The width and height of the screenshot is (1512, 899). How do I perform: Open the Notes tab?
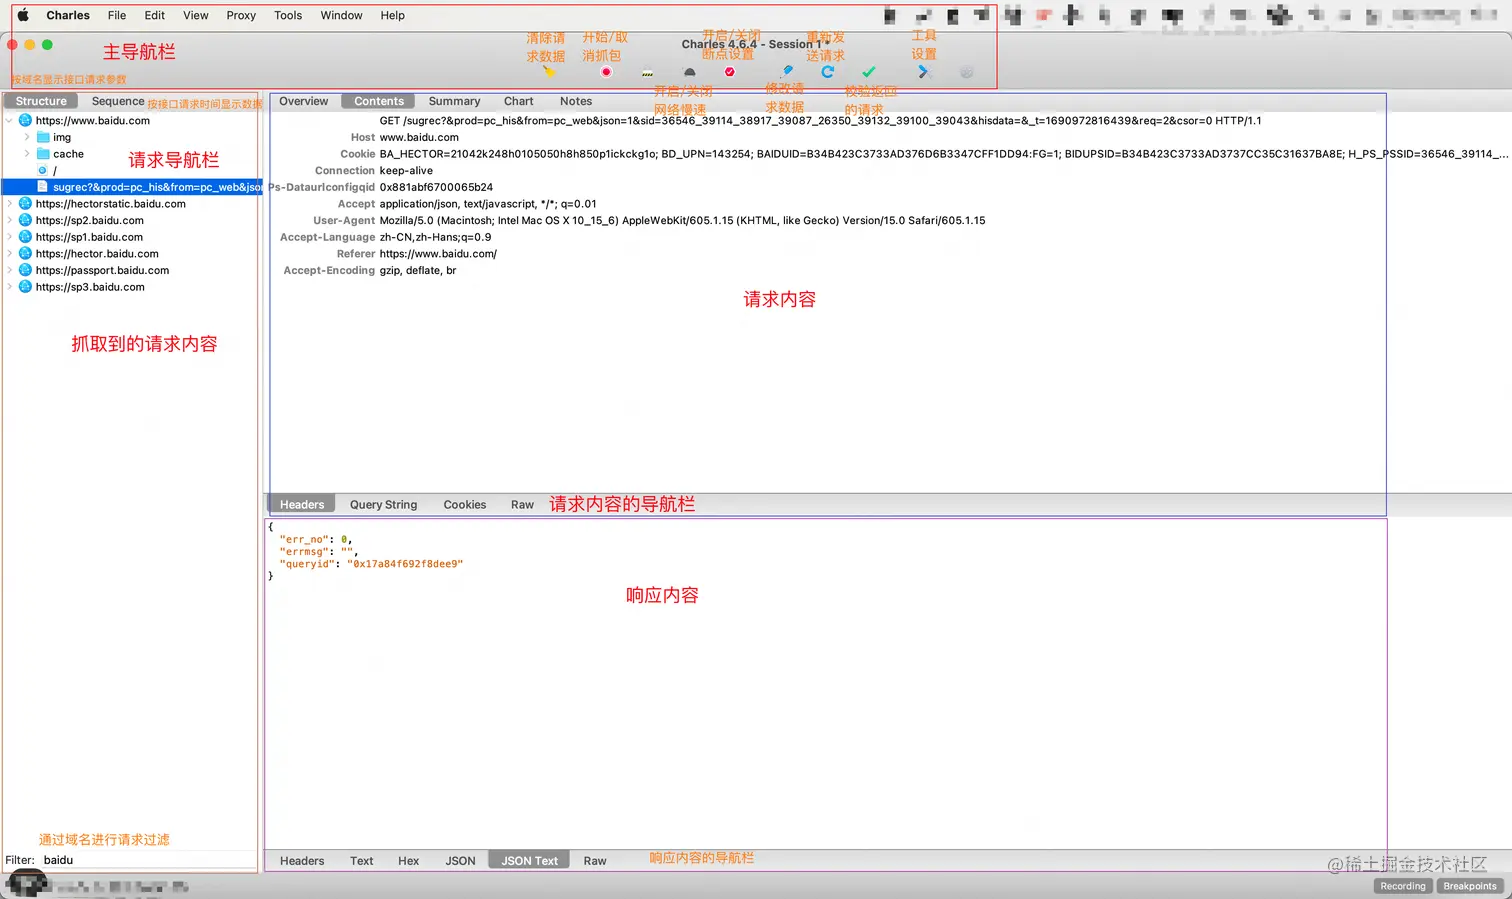click(x=576, y=101)
